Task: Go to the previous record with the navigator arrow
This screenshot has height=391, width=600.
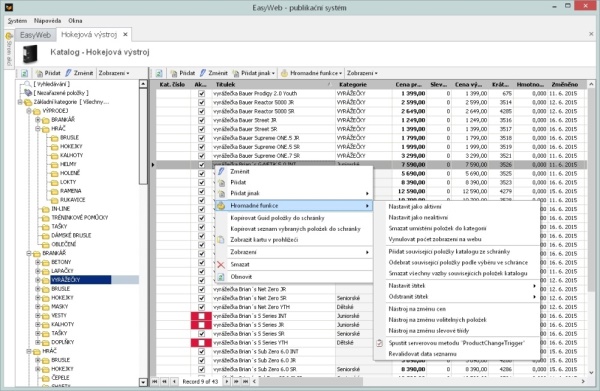Action: point(174,381)
